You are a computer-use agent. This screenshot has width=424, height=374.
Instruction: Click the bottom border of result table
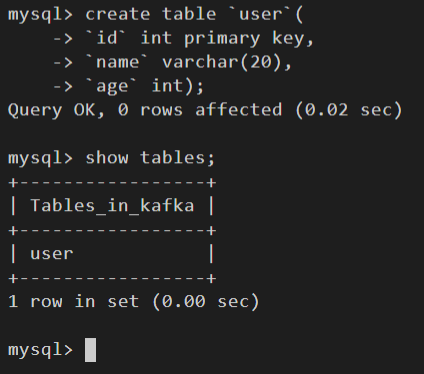pos(112,278)
